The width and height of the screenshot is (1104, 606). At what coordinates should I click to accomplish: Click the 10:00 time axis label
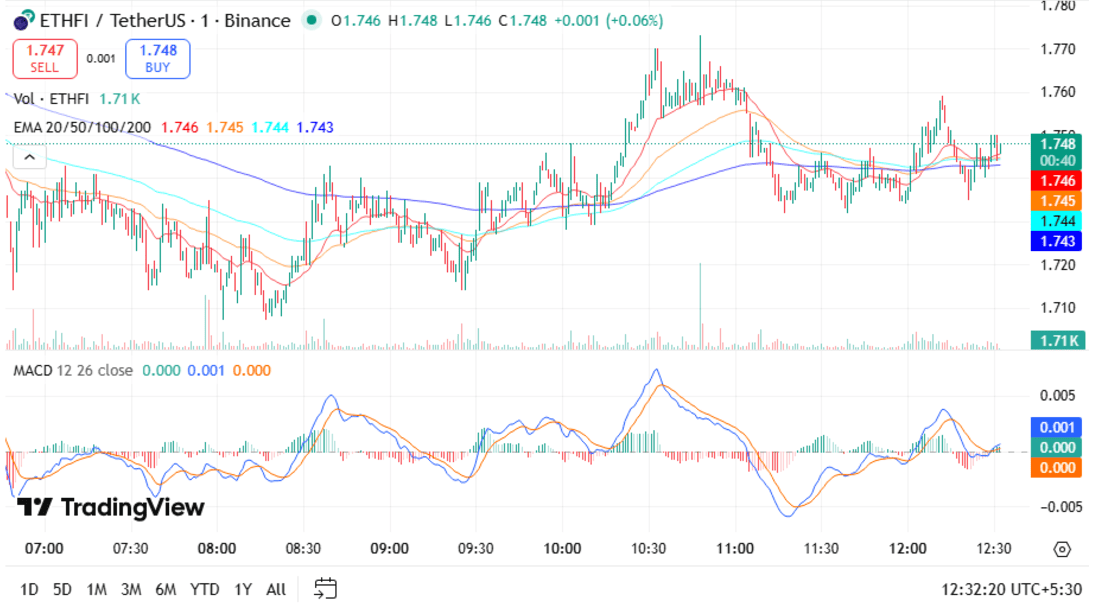562,549
